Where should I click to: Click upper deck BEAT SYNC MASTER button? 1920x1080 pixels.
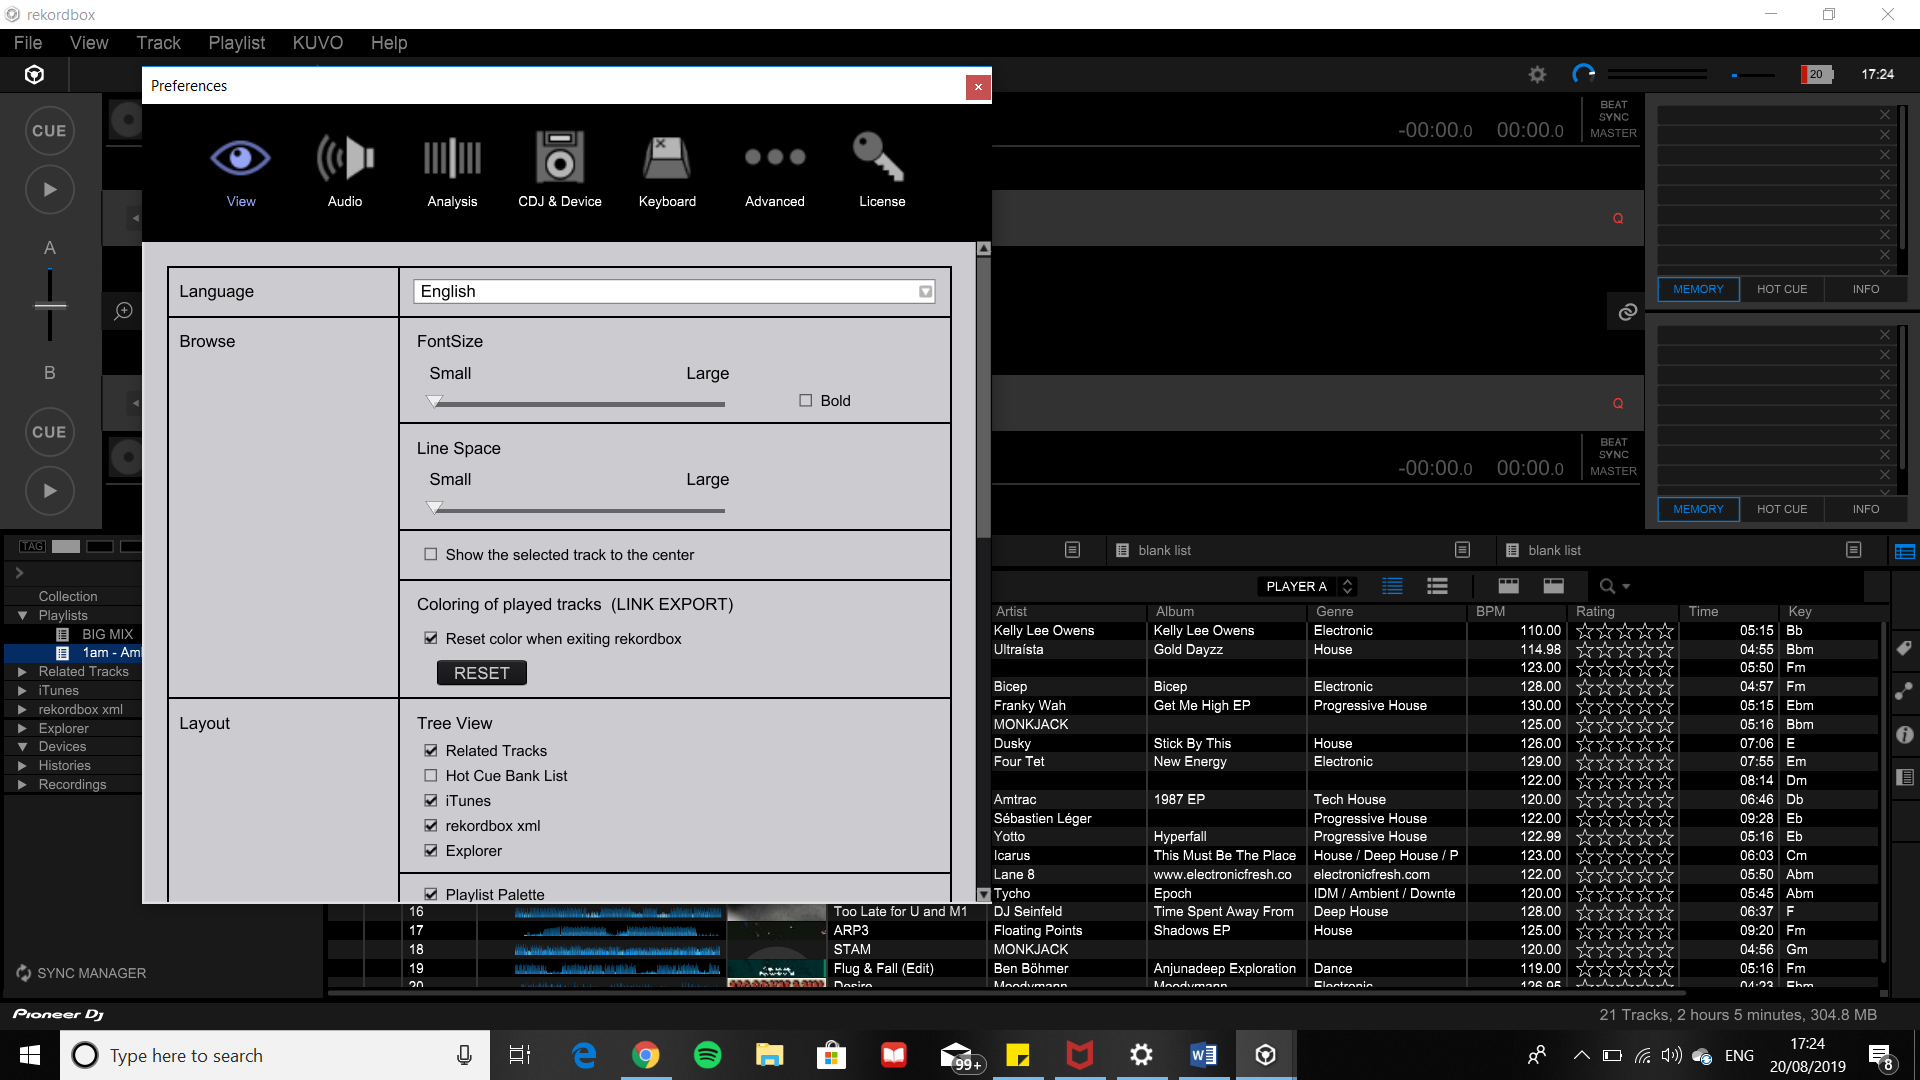[x=1613, y=119]
